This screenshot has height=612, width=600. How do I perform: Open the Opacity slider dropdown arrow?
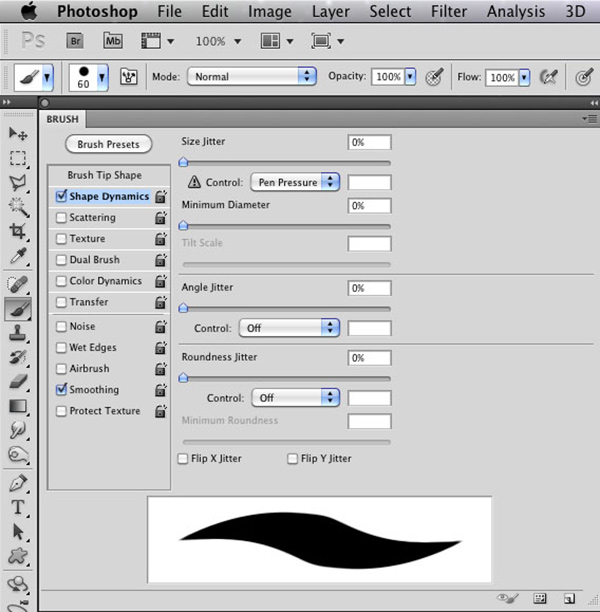pos(410,76)
